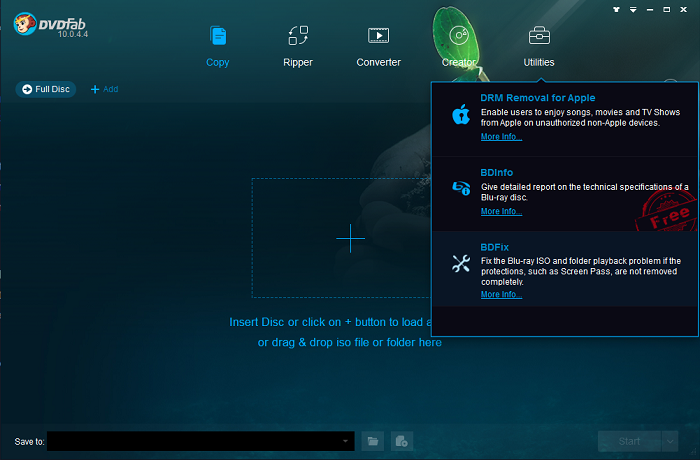Click the large plus to load source
700x460 pixels.
coord(350,238)
